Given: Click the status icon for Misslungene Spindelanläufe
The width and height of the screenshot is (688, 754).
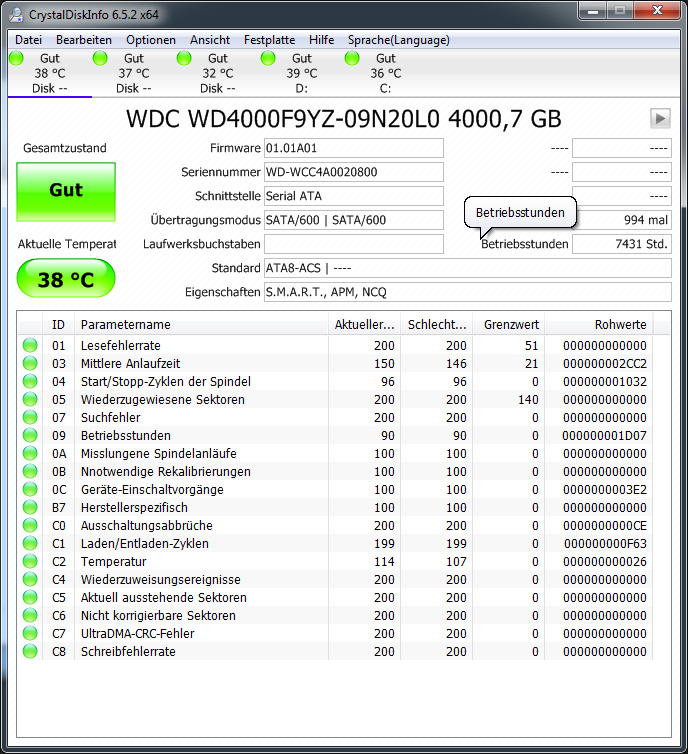Looking at the screenshot, I should pyautogui.click(x=30, y=453).
